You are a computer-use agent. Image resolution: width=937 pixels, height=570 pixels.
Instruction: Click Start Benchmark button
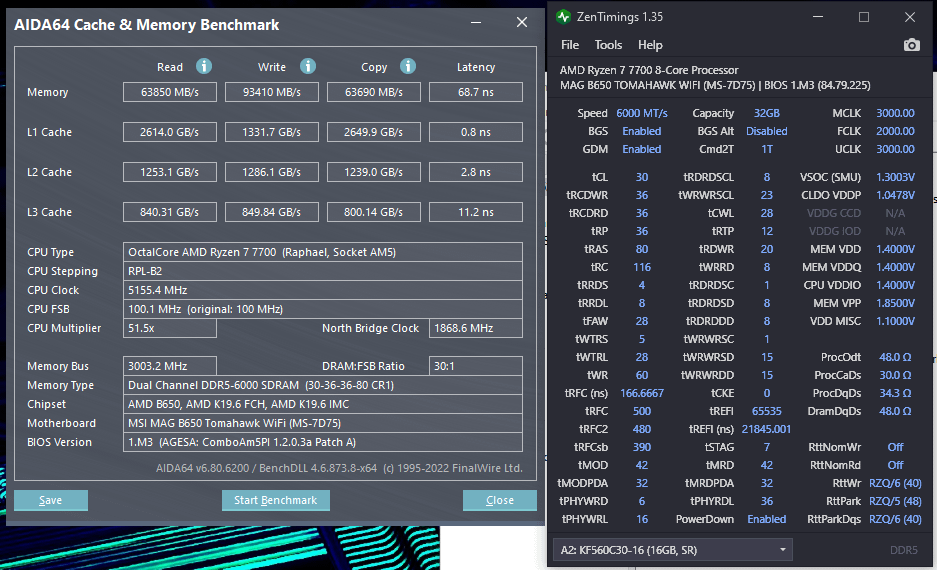pyautogui.click(x=275, y=500)
